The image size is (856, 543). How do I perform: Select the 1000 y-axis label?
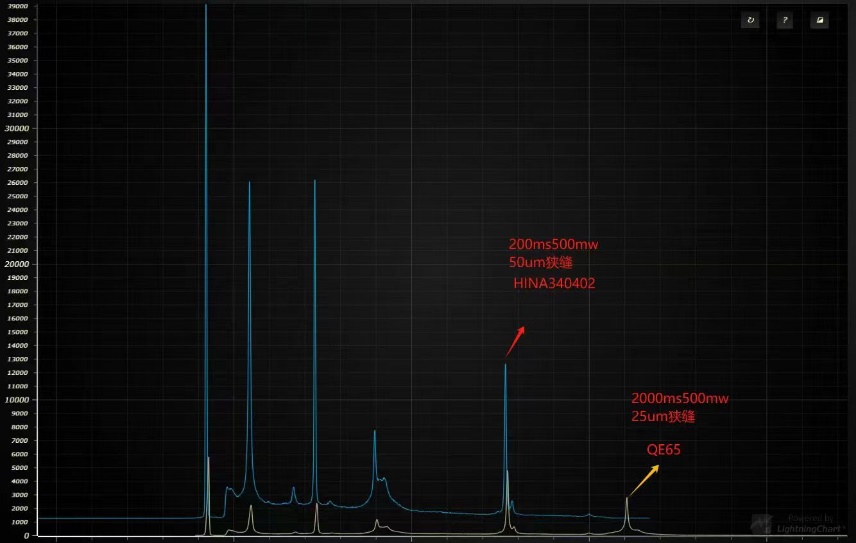(x=19, y=522)
